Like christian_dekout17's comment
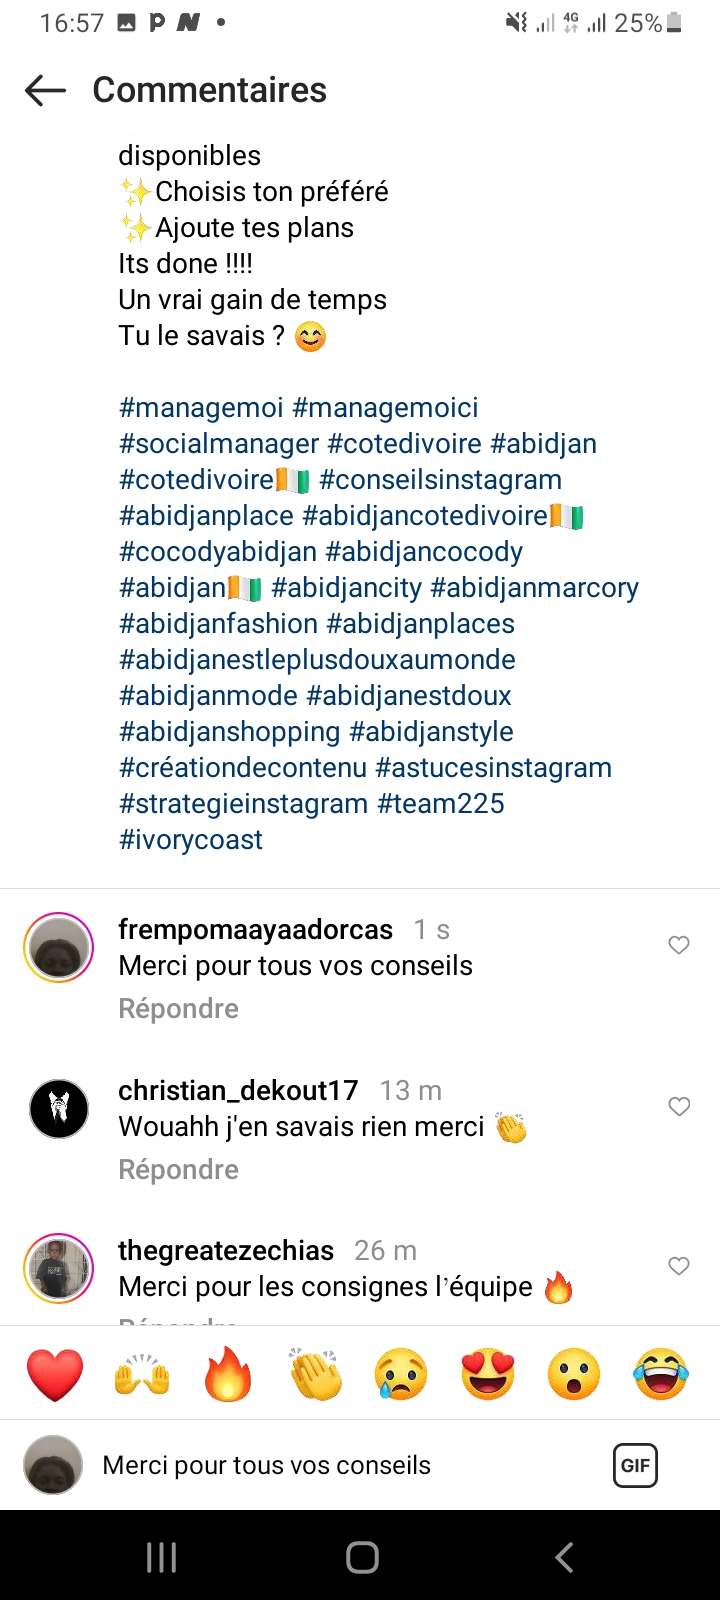The height and width of the screenshot is (1600, 720). pyautogui.click(x=679, y=1106)
